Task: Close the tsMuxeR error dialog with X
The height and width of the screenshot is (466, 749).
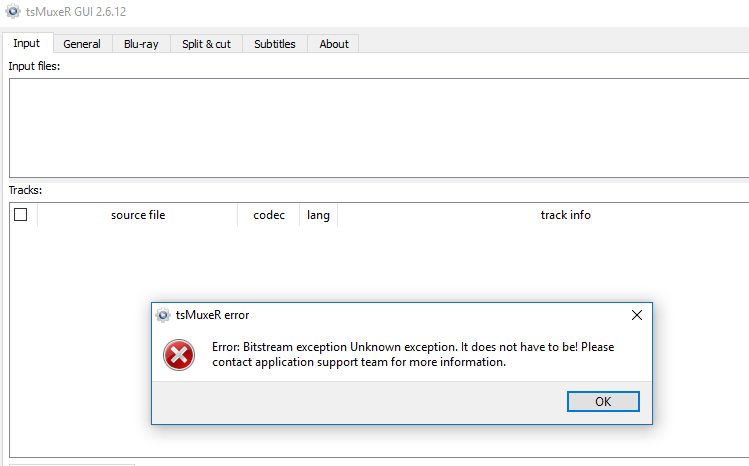Action: [637, 314]
